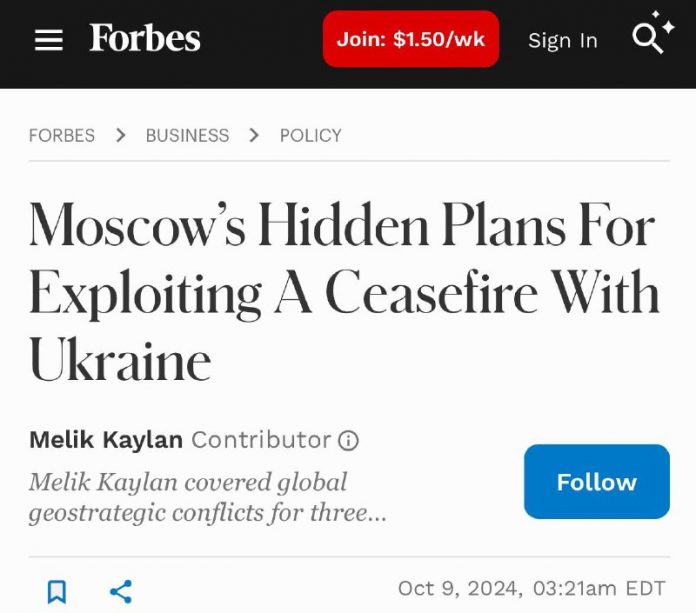Click the Moscow's Hidden Plans headline
The image size is (696, 613).
click(343, 292)
